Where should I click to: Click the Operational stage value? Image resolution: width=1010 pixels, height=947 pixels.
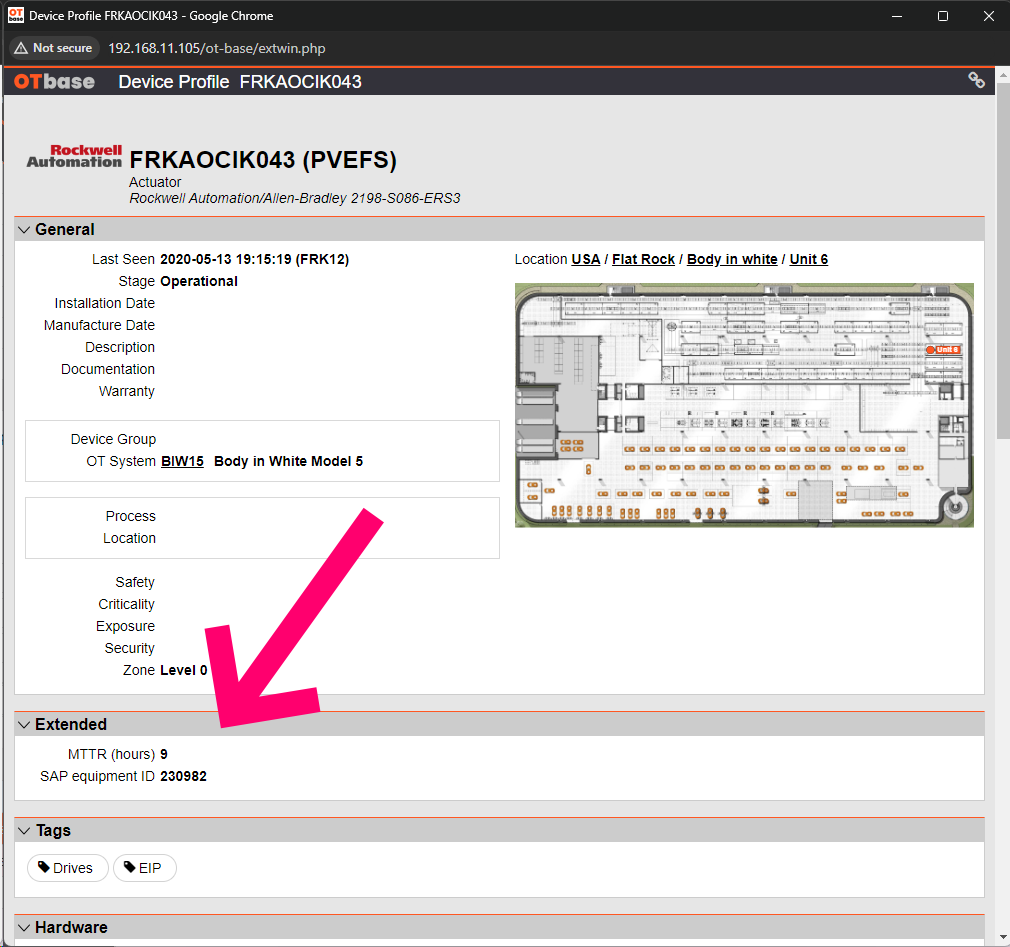[199, 282]
